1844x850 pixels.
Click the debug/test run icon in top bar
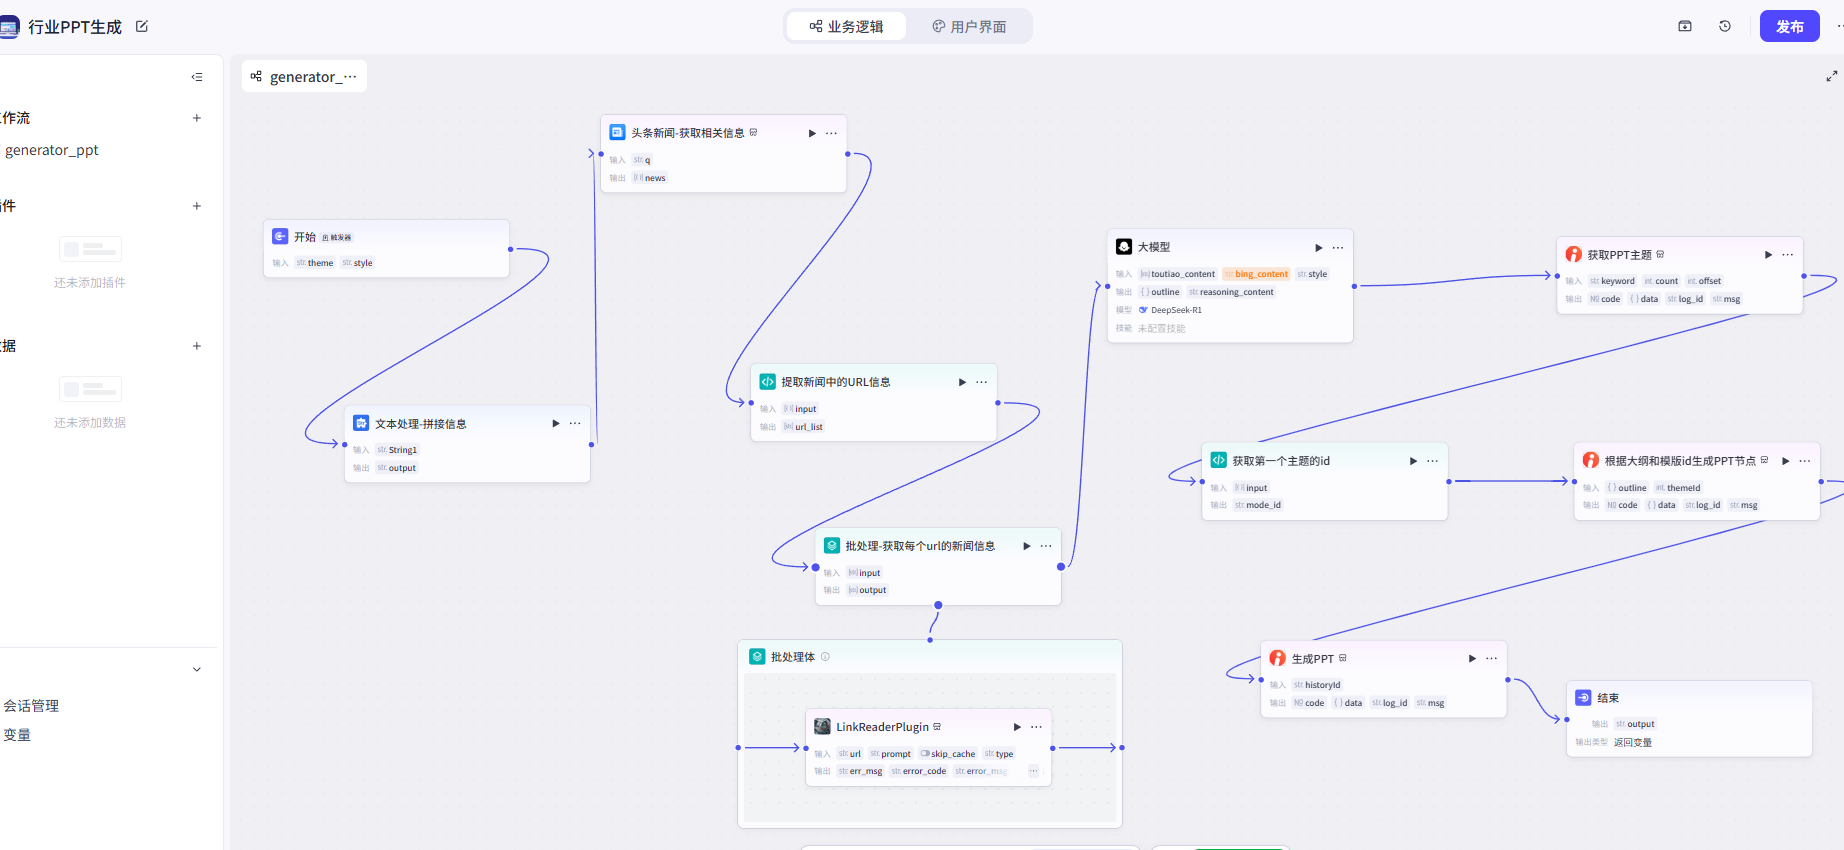tap(1685, 27)
